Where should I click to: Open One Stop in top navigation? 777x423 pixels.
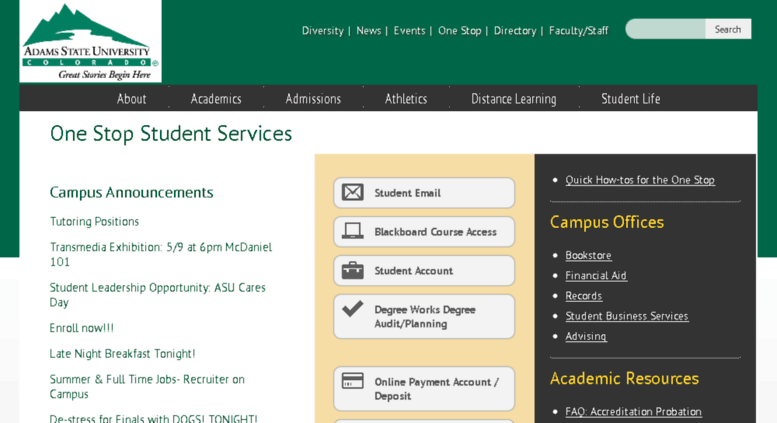pos(459,31)
